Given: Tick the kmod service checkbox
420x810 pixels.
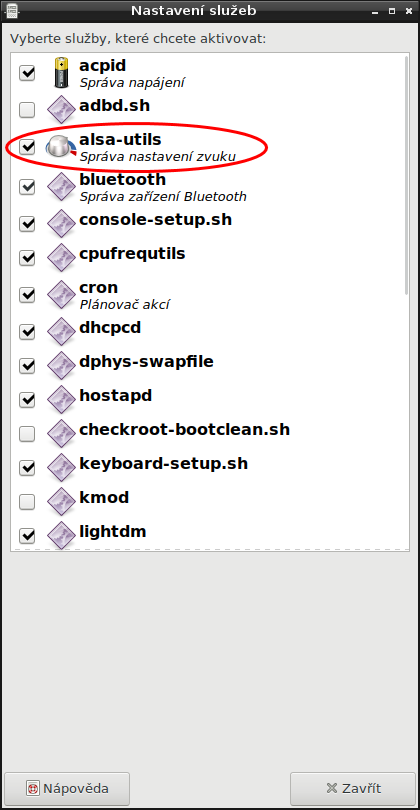Looking at the screenshot, I should click(x=27, y=501).
